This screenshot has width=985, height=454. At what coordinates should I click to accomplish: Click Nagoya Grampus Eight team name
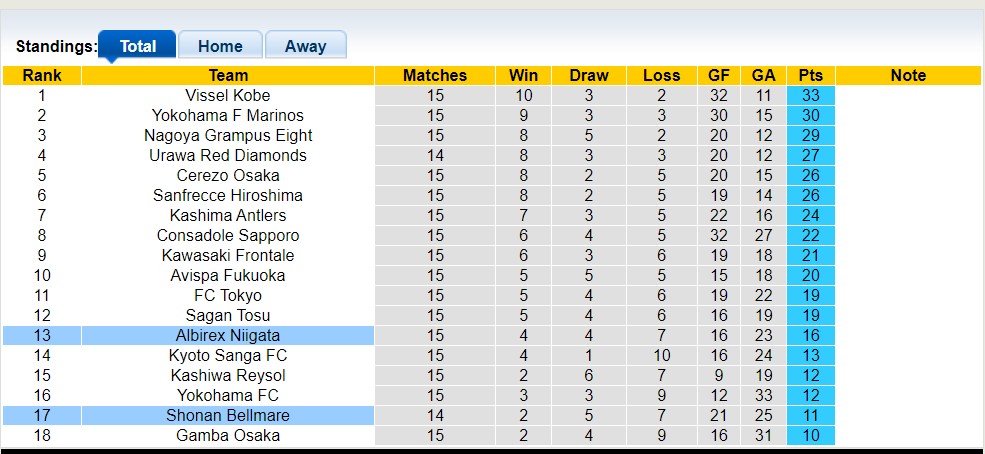(228, 136)
